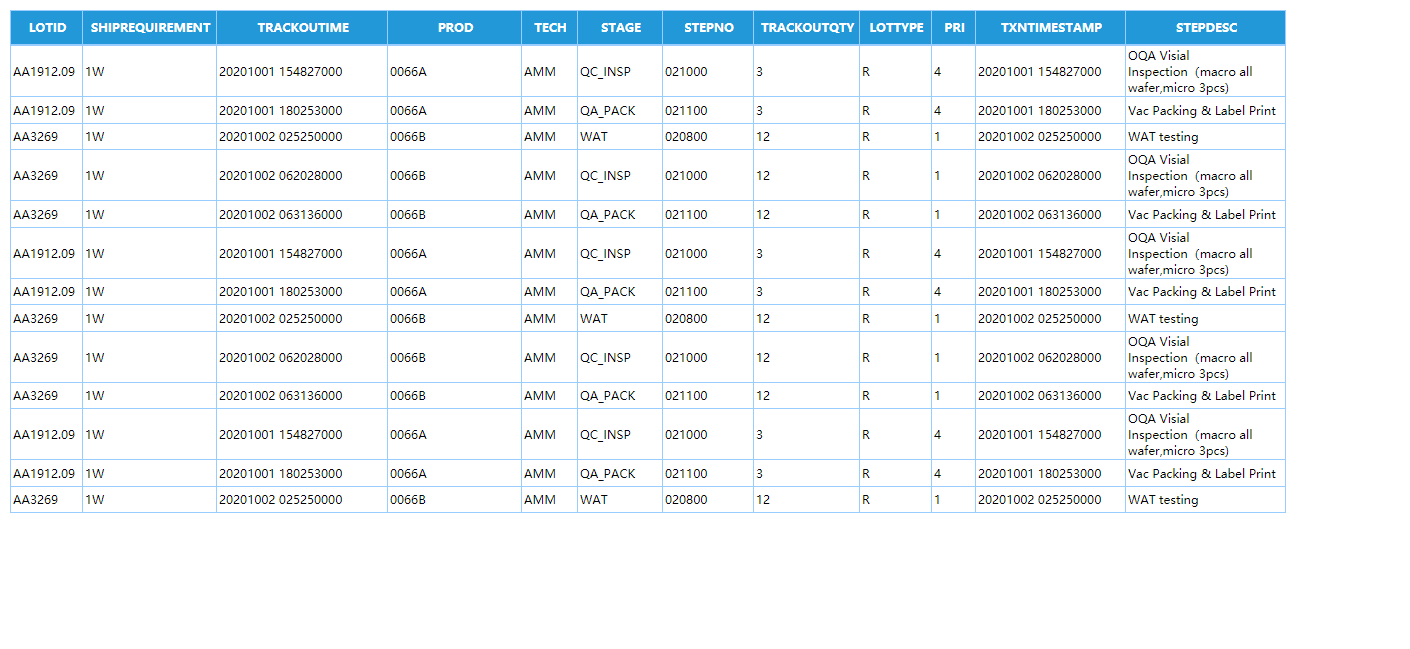Sort by the SHIPREQUIREMENT column header

point(150,28)
